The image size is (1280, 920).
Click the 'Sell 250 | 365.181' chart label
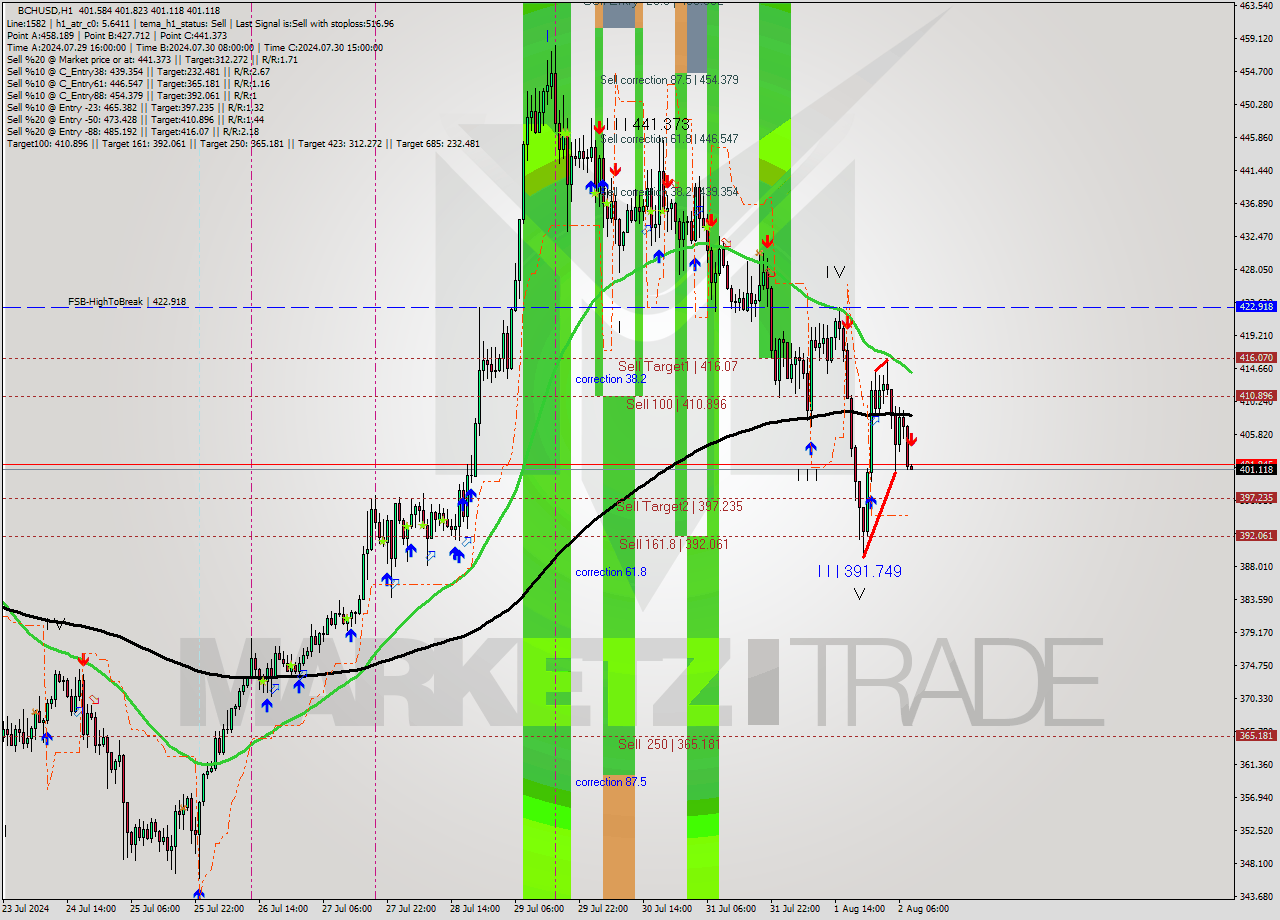(x=669, y=744)
